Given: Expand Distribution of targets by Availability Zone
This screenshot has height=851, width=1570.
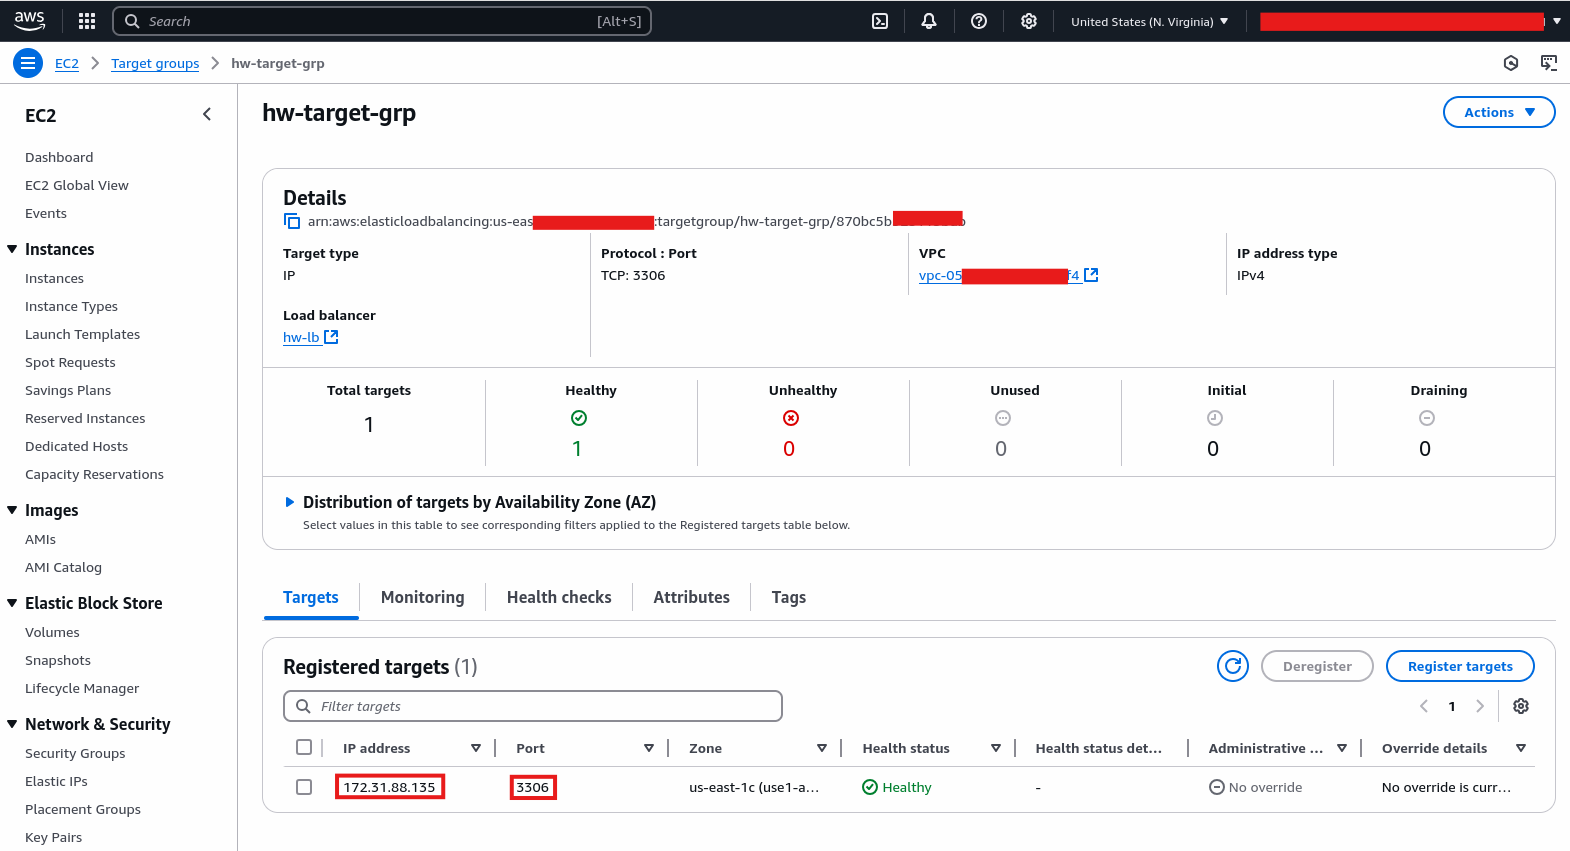Looking at the screenshot, I should [290, 502].
